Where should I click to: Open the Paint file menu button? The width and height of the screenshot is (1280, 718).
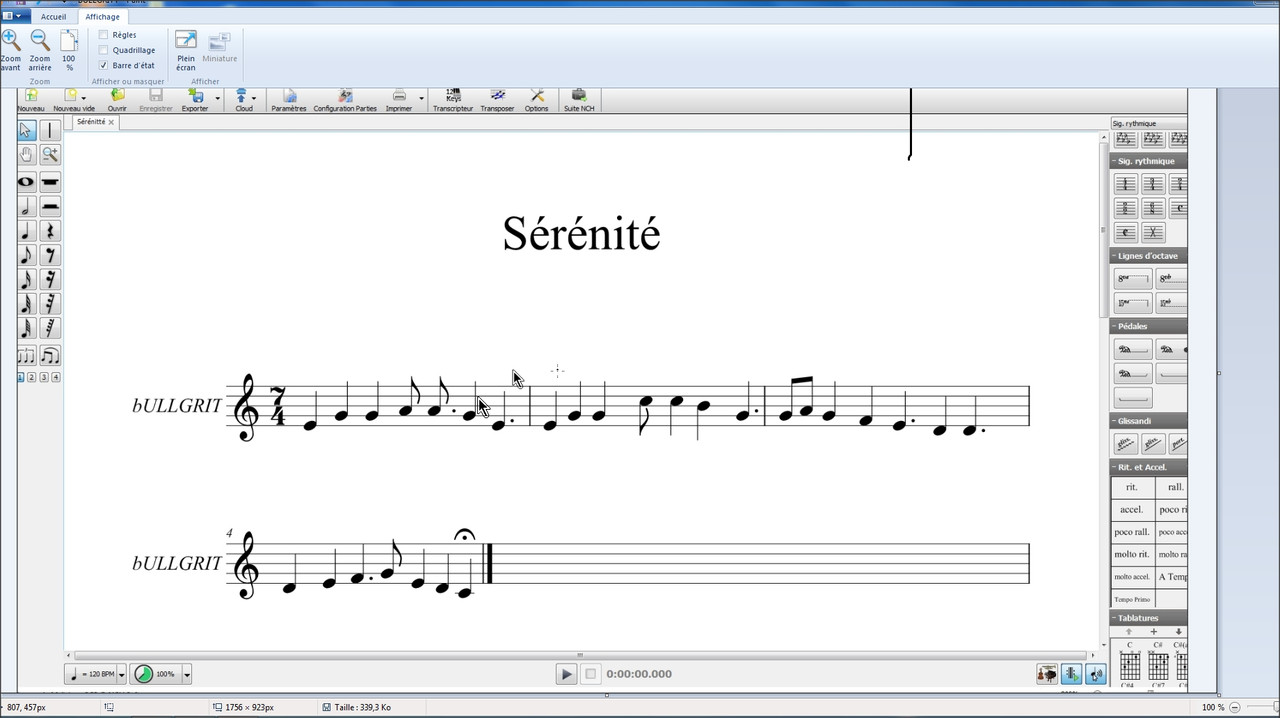point(15,16)
